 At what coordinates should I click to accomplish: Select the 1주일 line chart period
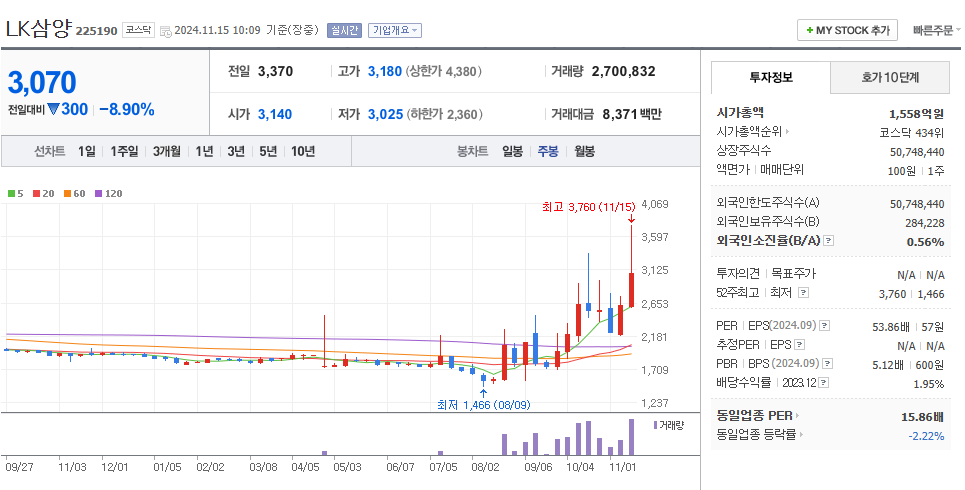pos(124,151)
